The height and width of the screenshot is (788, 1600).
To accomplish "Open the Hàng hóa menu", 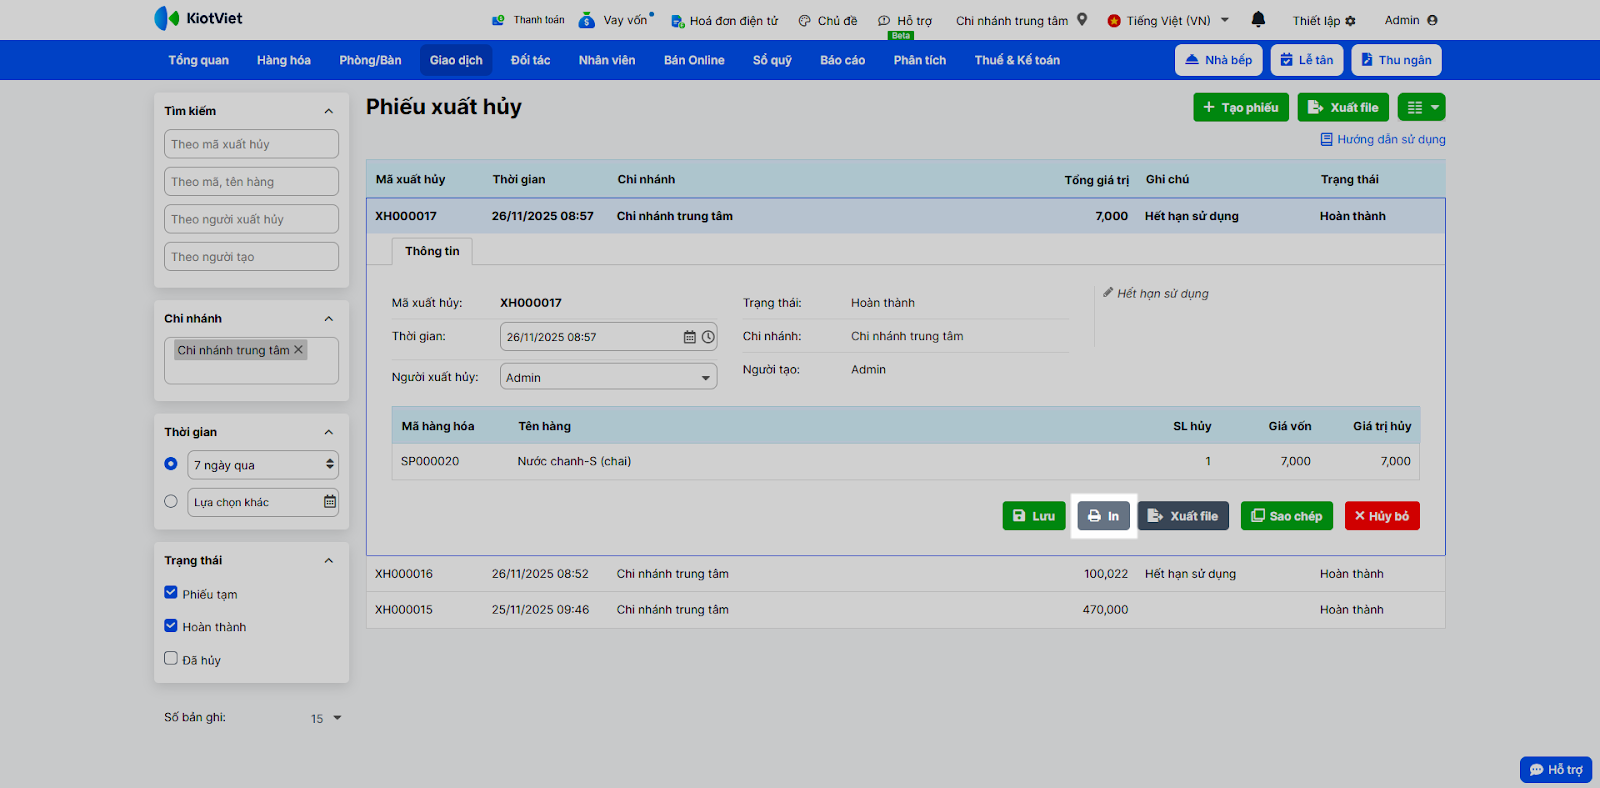I will (x=284, y=60).
